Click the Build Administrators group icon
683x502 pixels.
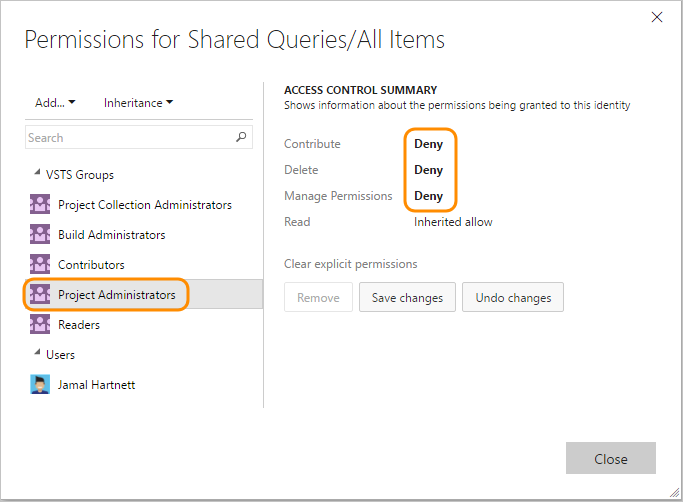pos(40,234)
